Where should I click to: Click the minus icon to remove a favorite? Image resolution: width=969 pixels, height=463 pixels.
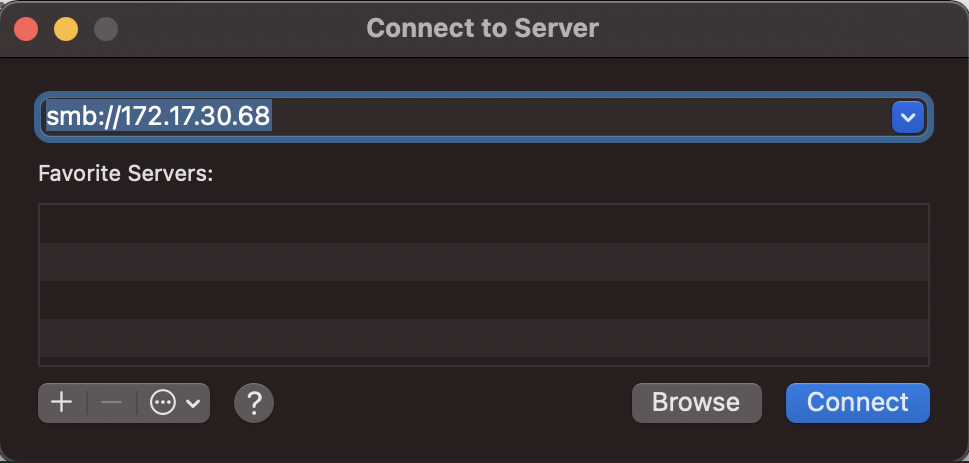point(111,403)
